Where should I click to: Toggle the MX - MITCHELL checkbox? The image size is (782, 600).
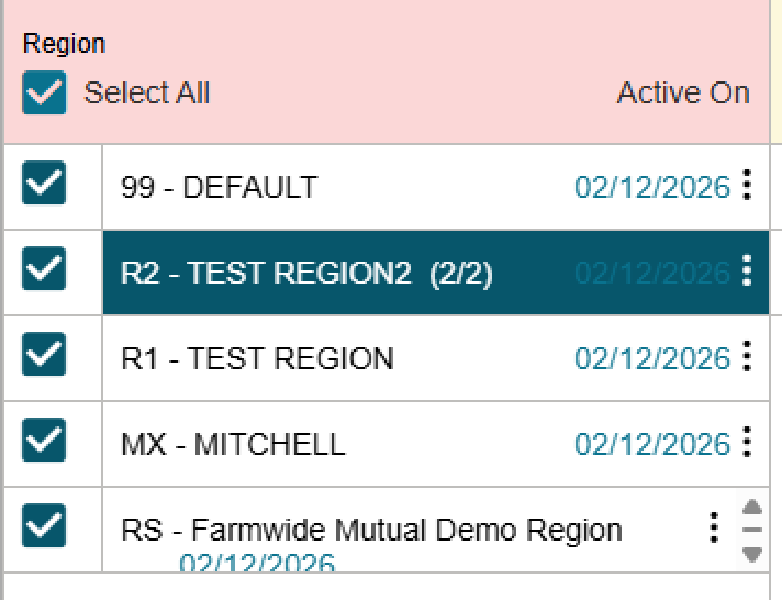pyautogui.click(x=44, y=441)
